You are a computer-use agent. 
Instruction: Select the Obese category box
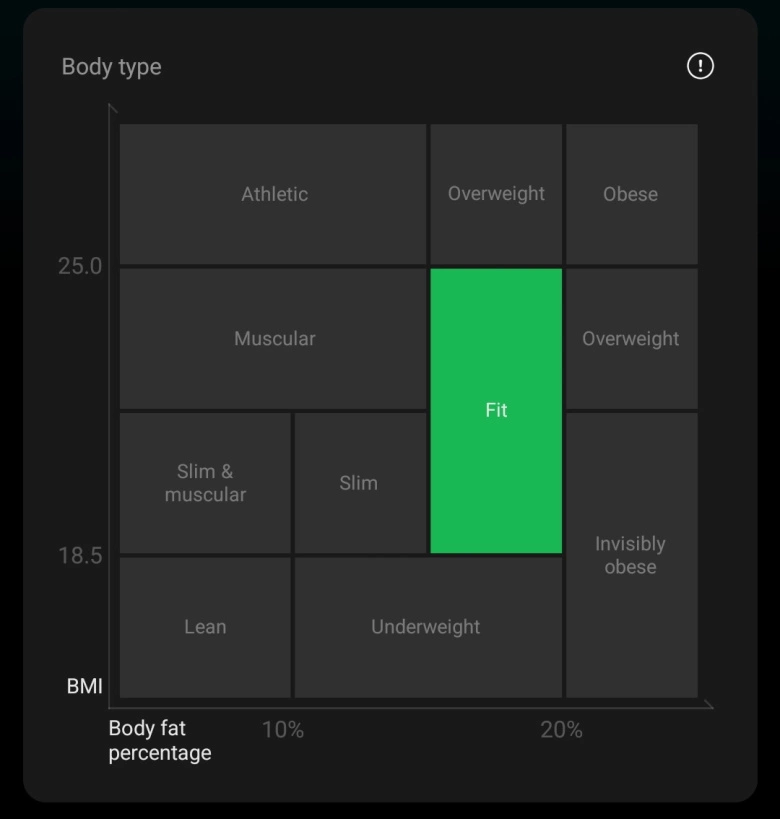[x=631, y=194]
